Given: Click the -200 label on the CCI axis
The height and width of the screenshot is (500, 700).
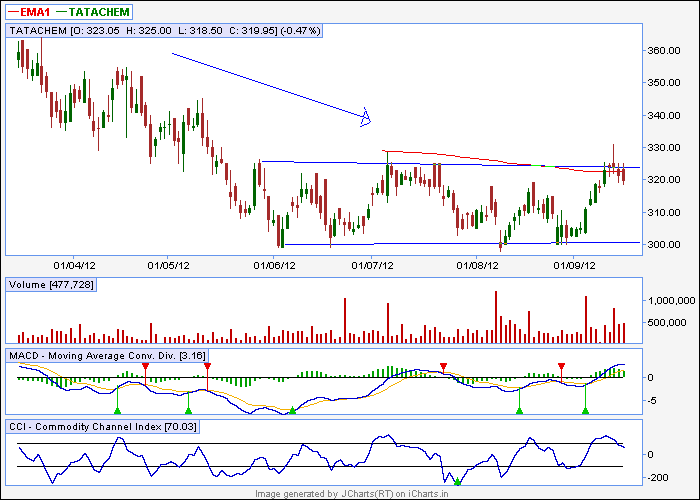Looking at the screenshot, I should [x=656, y=478].
